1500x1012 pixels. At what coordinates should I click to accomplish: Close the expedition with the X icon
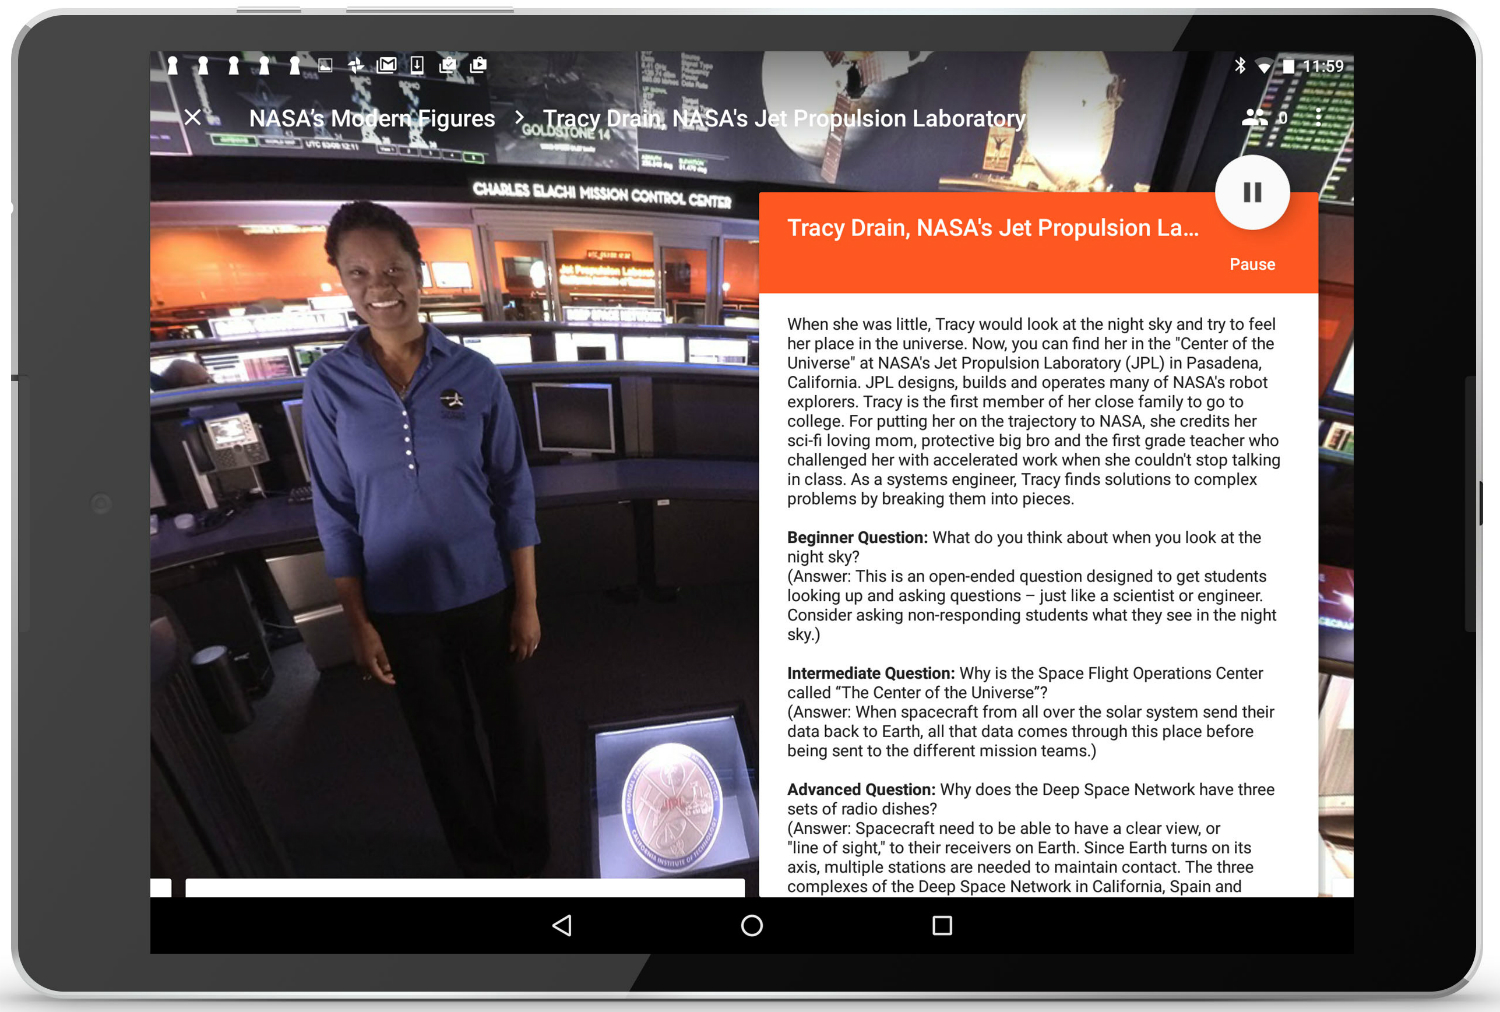point(193,118)
